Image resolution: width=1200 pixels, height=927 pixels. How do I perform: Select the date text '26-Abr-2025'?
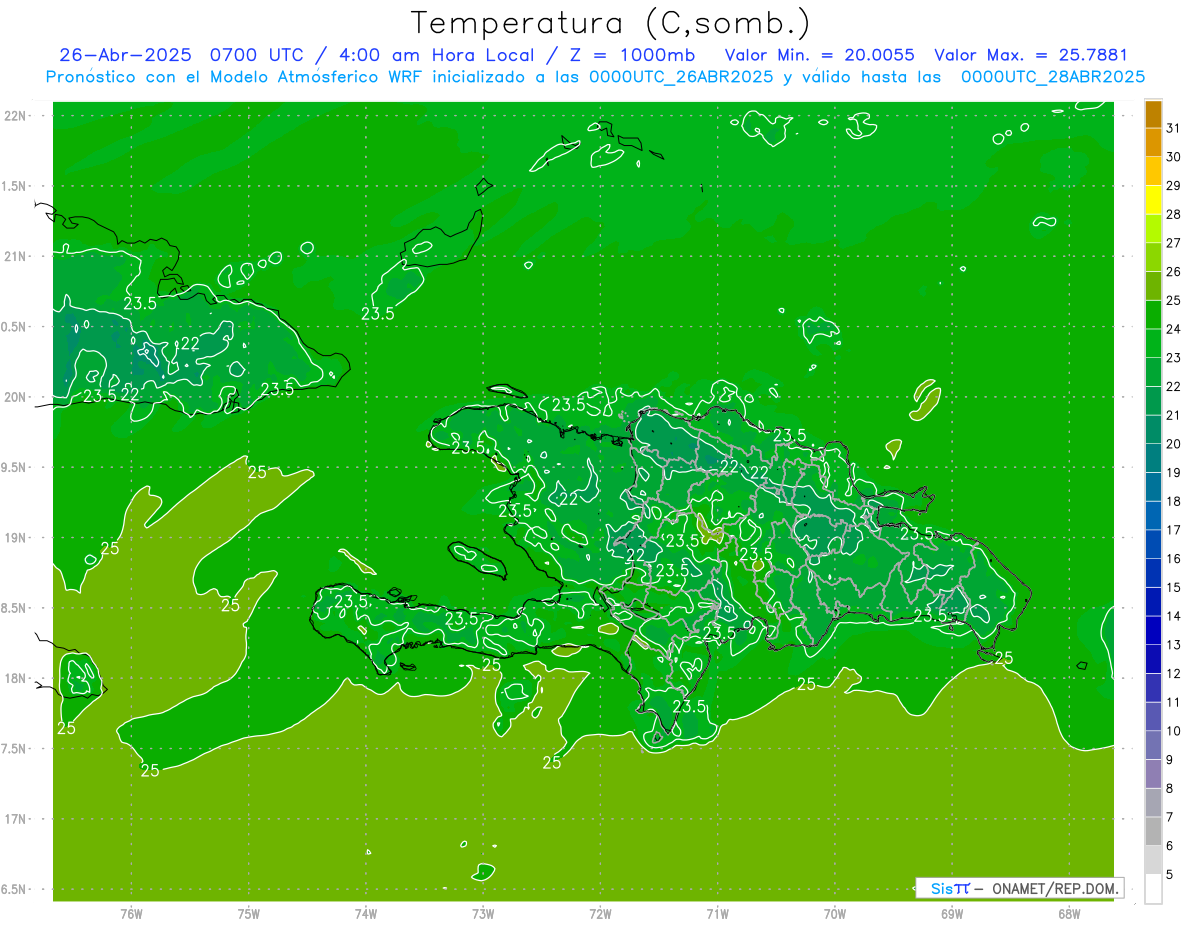[128, 55]
